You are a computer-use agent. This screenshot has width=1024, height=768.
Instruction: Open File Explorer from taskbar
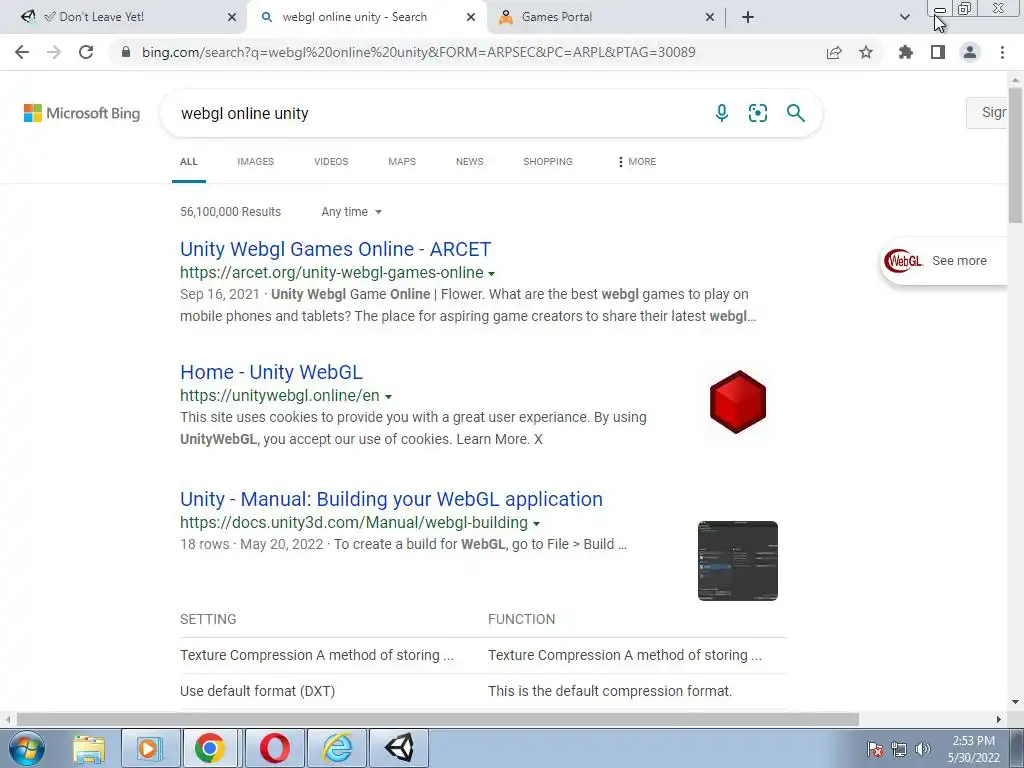click(x=89, y=748)
